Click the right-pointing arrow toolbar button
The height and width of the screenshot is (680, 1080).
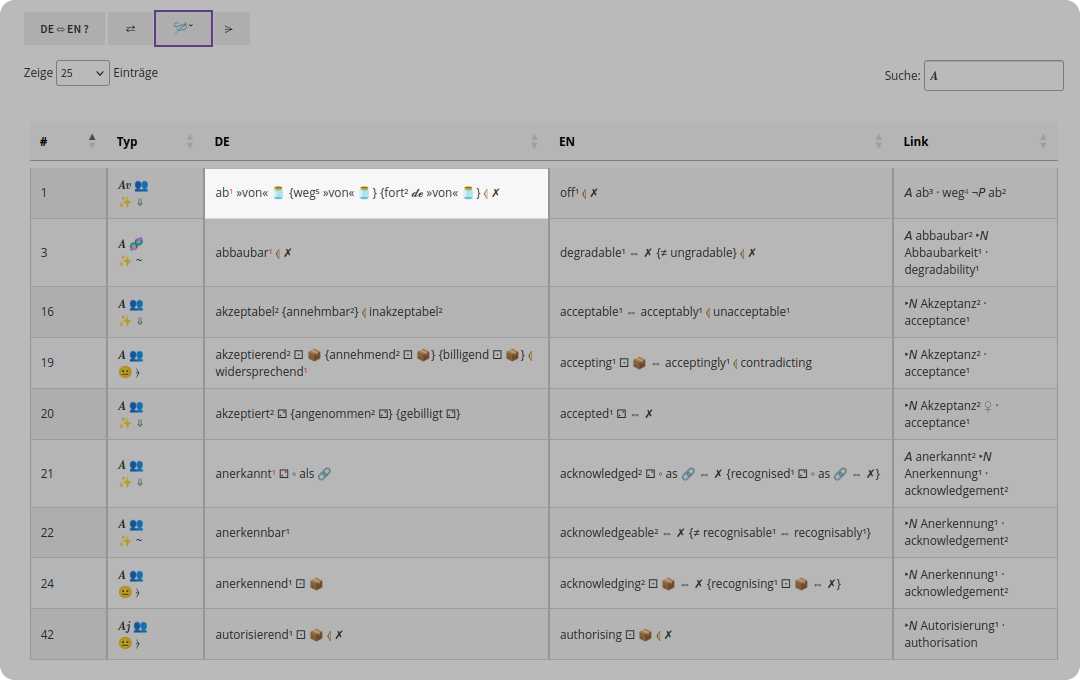tap(229, 29)
